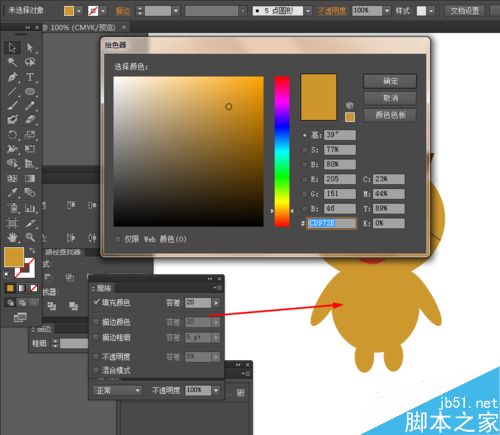Select the Ellipse tool

(30, 91)
